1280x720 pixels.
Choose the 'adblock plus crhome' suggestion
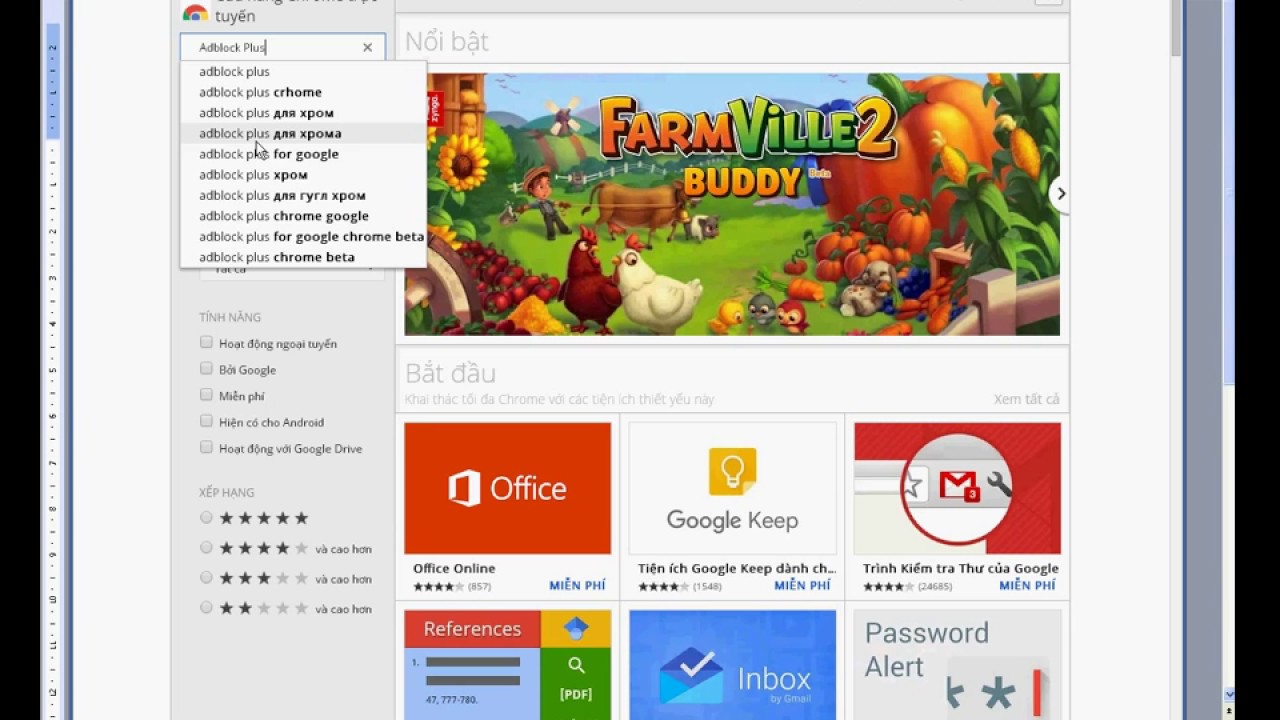coord(303,92)
